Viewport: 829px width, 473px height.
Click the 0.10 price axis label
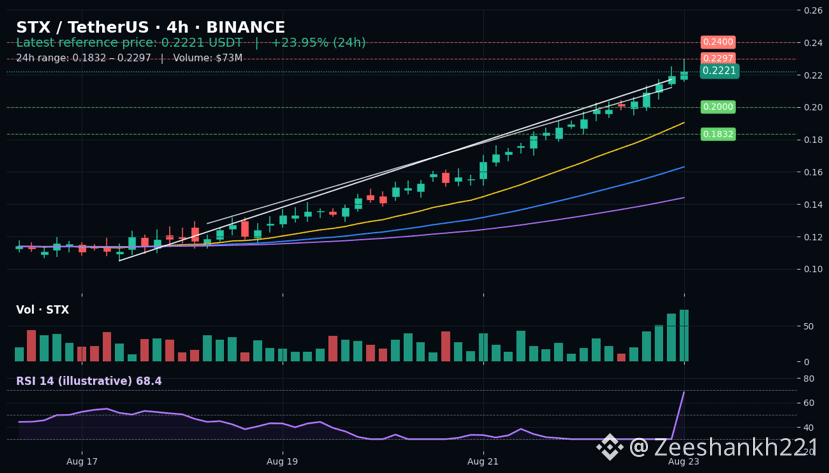click(813, 270)
